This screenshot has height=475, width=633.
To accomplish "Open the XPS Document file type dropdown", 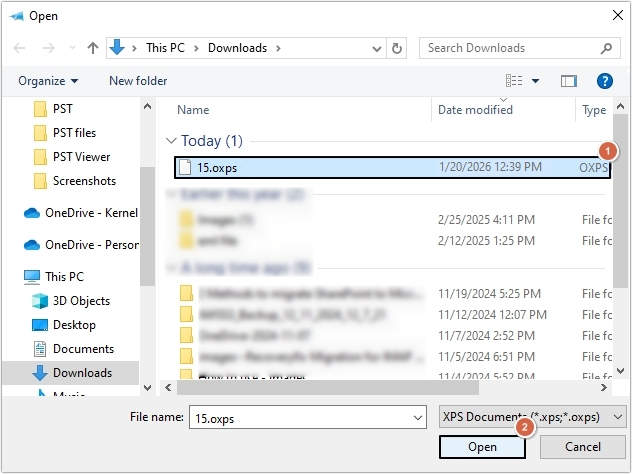I will [x=532, y=417].
